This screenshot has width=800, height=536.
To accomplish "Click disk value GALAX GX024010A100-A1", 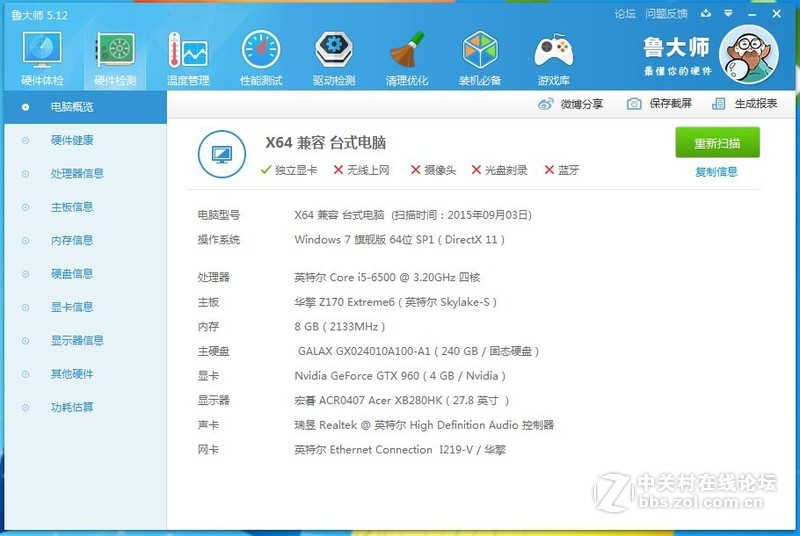I will click(x=418, y=351).
